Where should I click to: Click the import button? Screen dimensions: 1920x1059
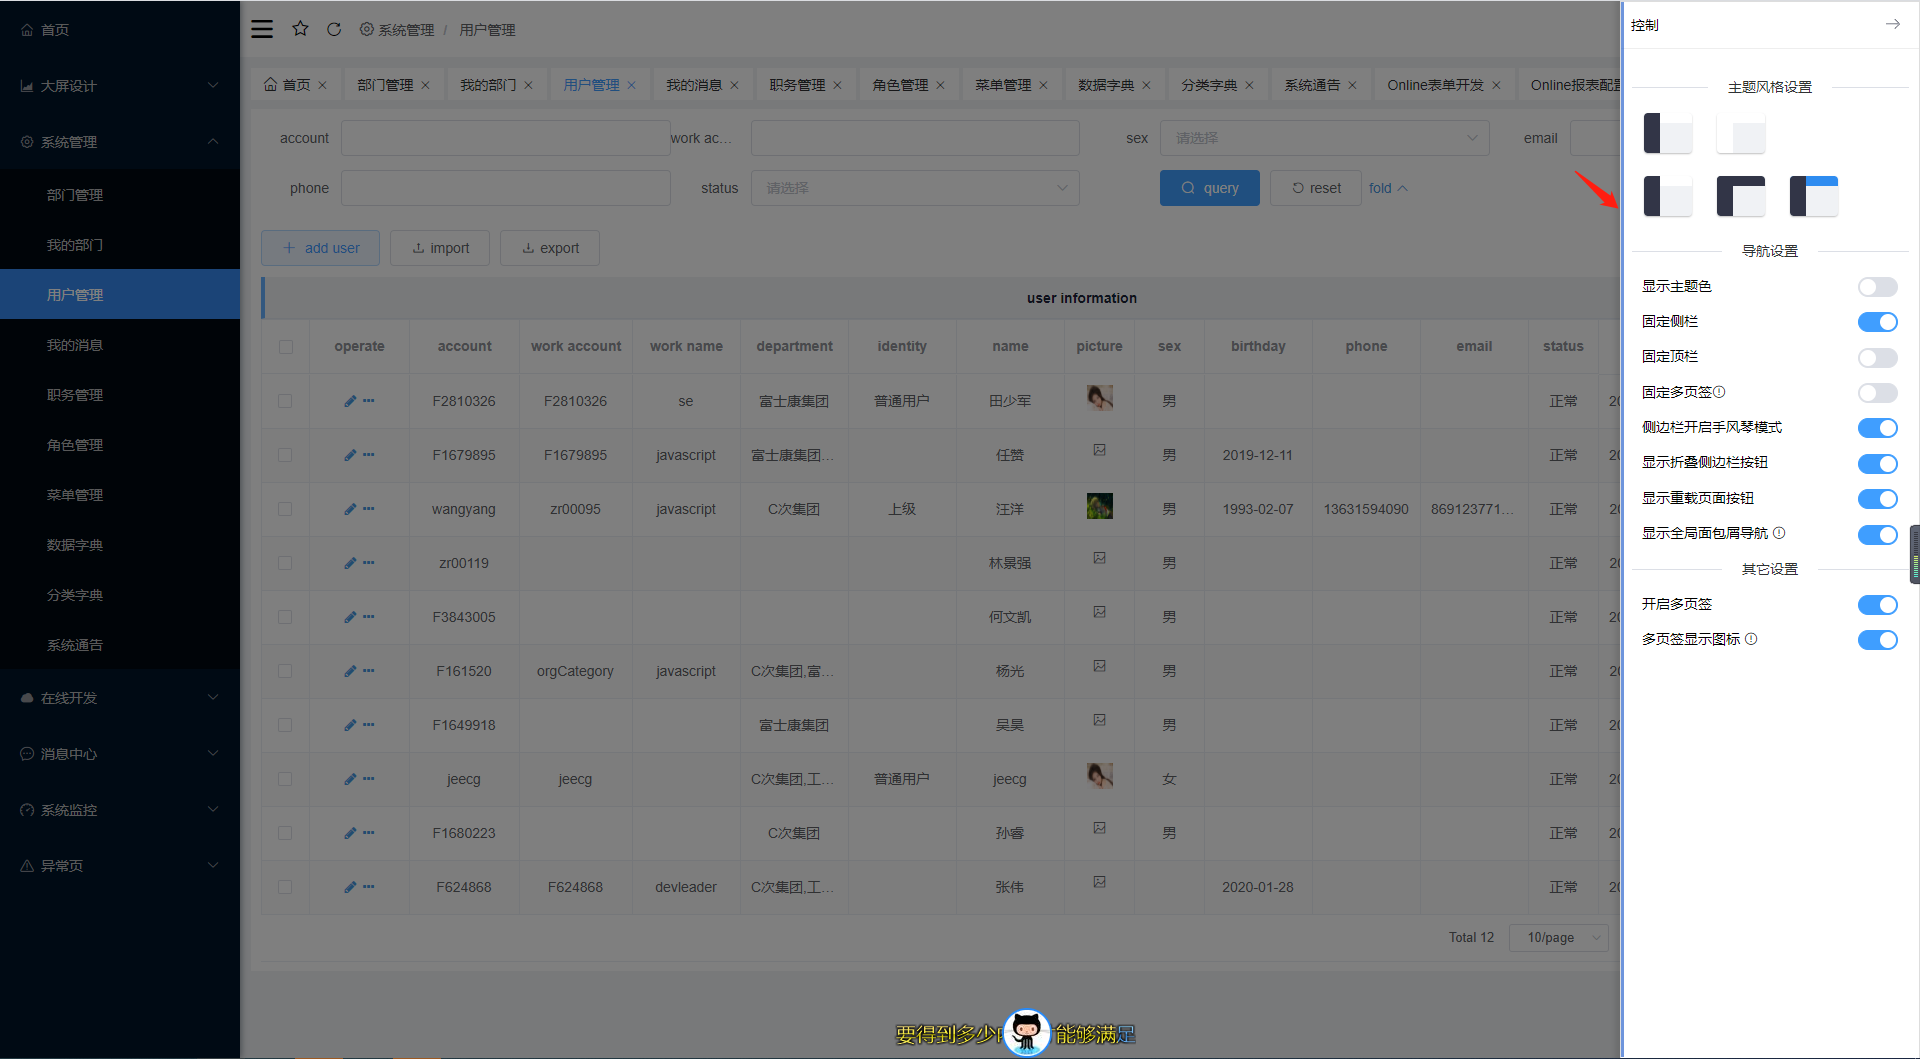point(440,248)
